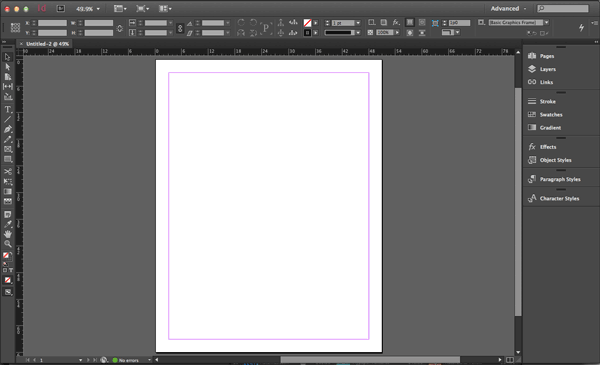Open the Basic Graphics Frame style dropdown
This screenshot has height=365, width=600.
tap(546, 23)
